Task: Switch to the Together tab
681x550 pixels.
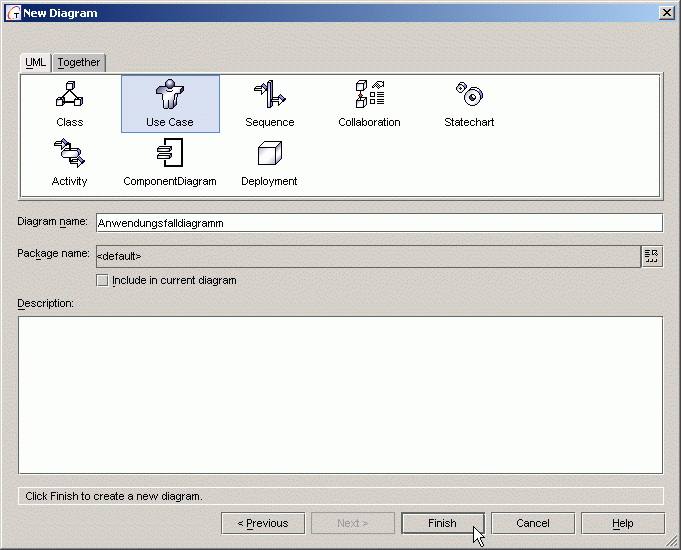Action: (79, 62)
